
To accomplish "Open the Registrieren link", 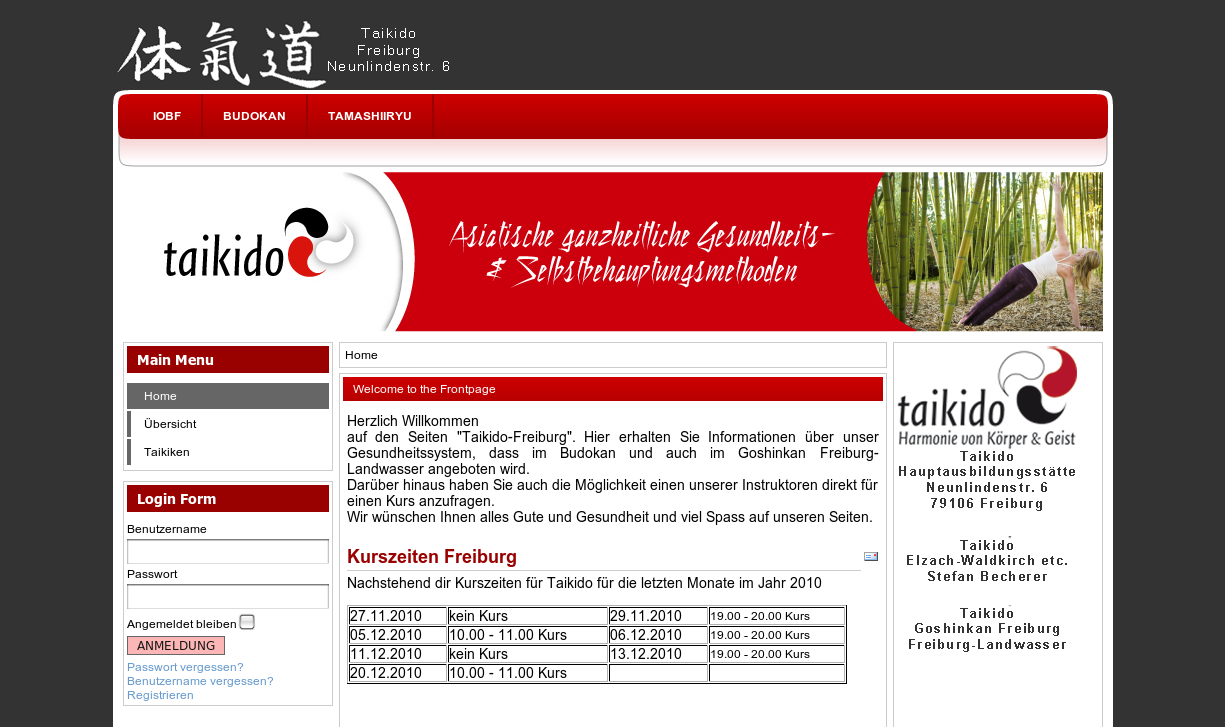I will pyautogui.click(x=160, y=695).
